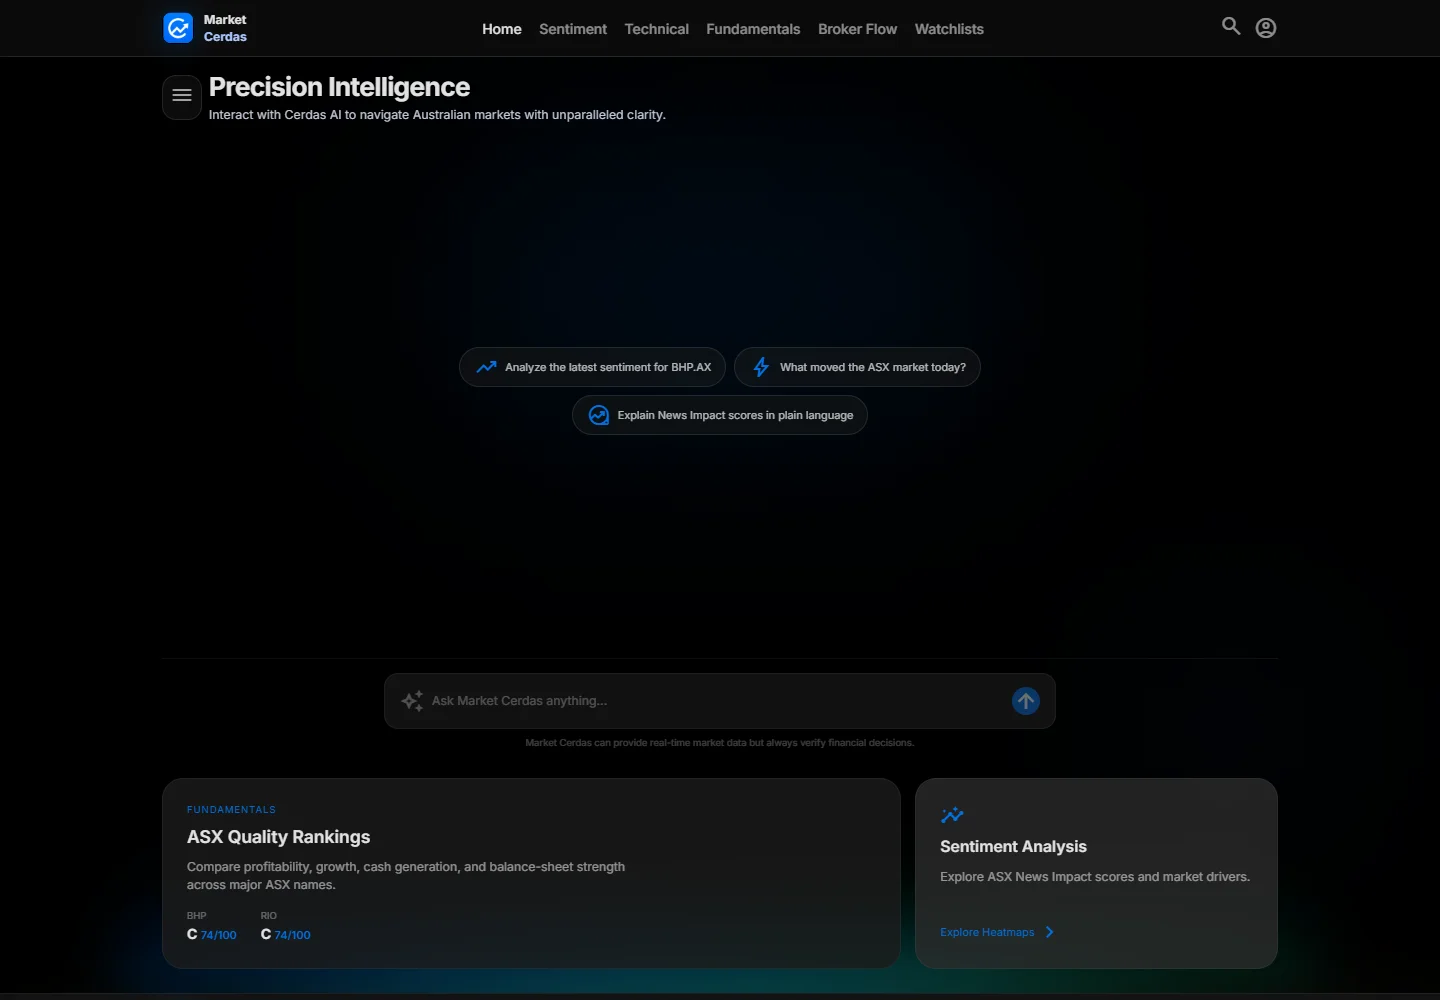
Task: Click the chart icon on News Impact suggestion
Action: pyautogui.click(x=599, y=415)
